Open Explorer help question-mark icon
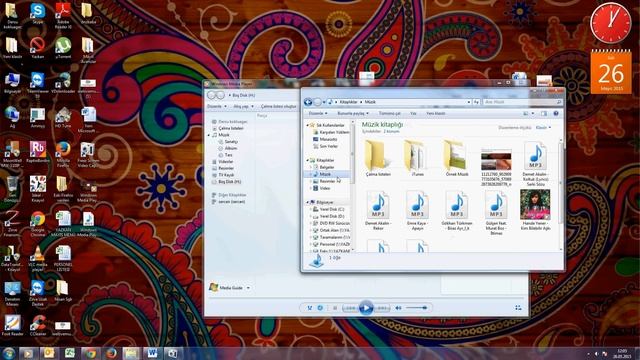This screenshot has width=640, height=360. tap(556, 113)
